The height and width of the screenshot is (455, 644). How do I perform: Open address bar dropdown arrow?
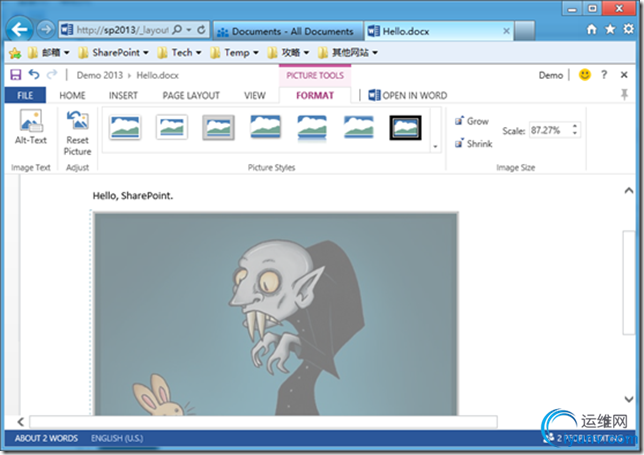(x=189, y=30)
